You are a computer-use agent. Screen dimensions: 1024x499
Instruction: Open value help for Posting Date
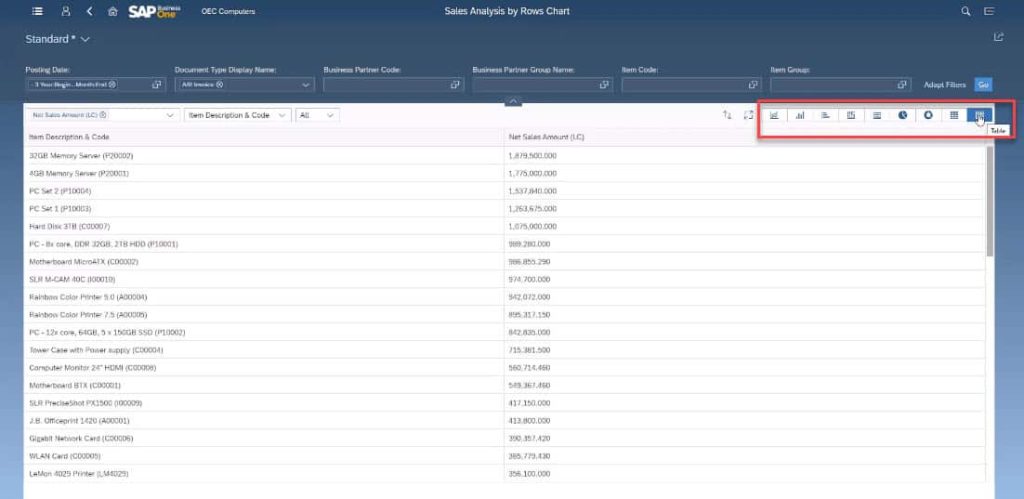coord(157,84)
